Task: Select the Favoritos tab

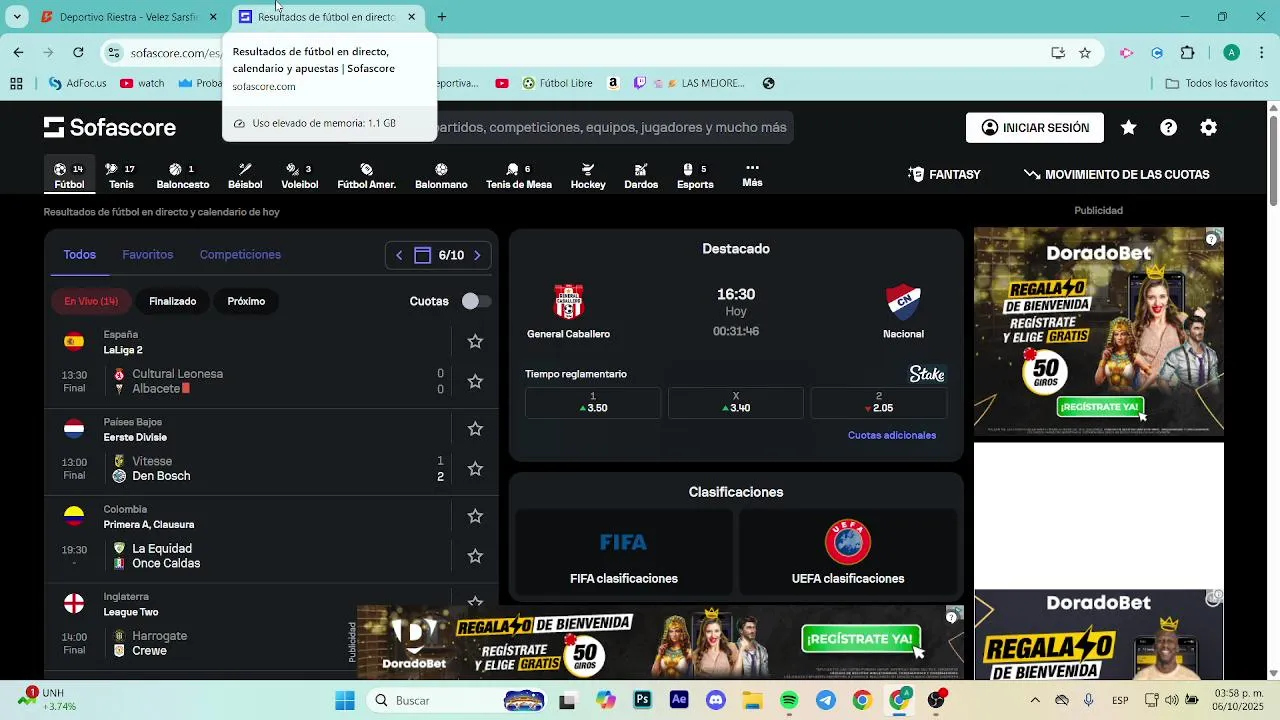Action: coord(148,255)
